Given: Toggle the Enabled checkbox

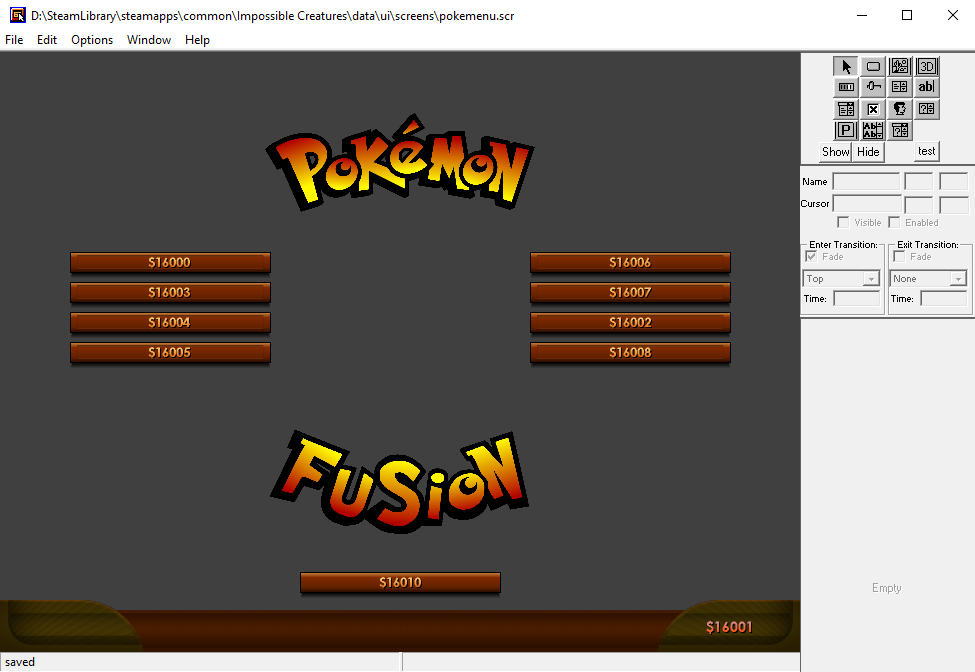Looking at the screenshot, I should [x=894, y=223].
